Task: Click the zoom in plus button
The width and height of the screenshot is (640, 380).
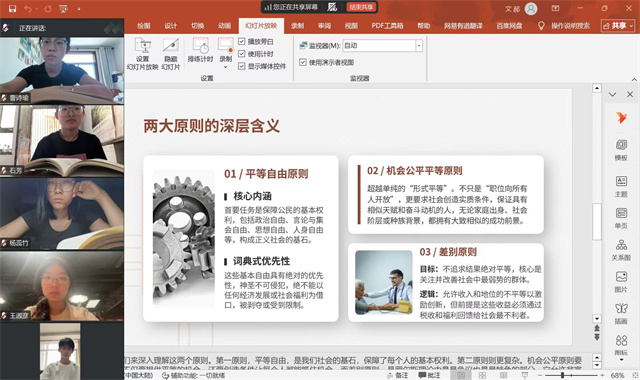Action: click(602, 375)
